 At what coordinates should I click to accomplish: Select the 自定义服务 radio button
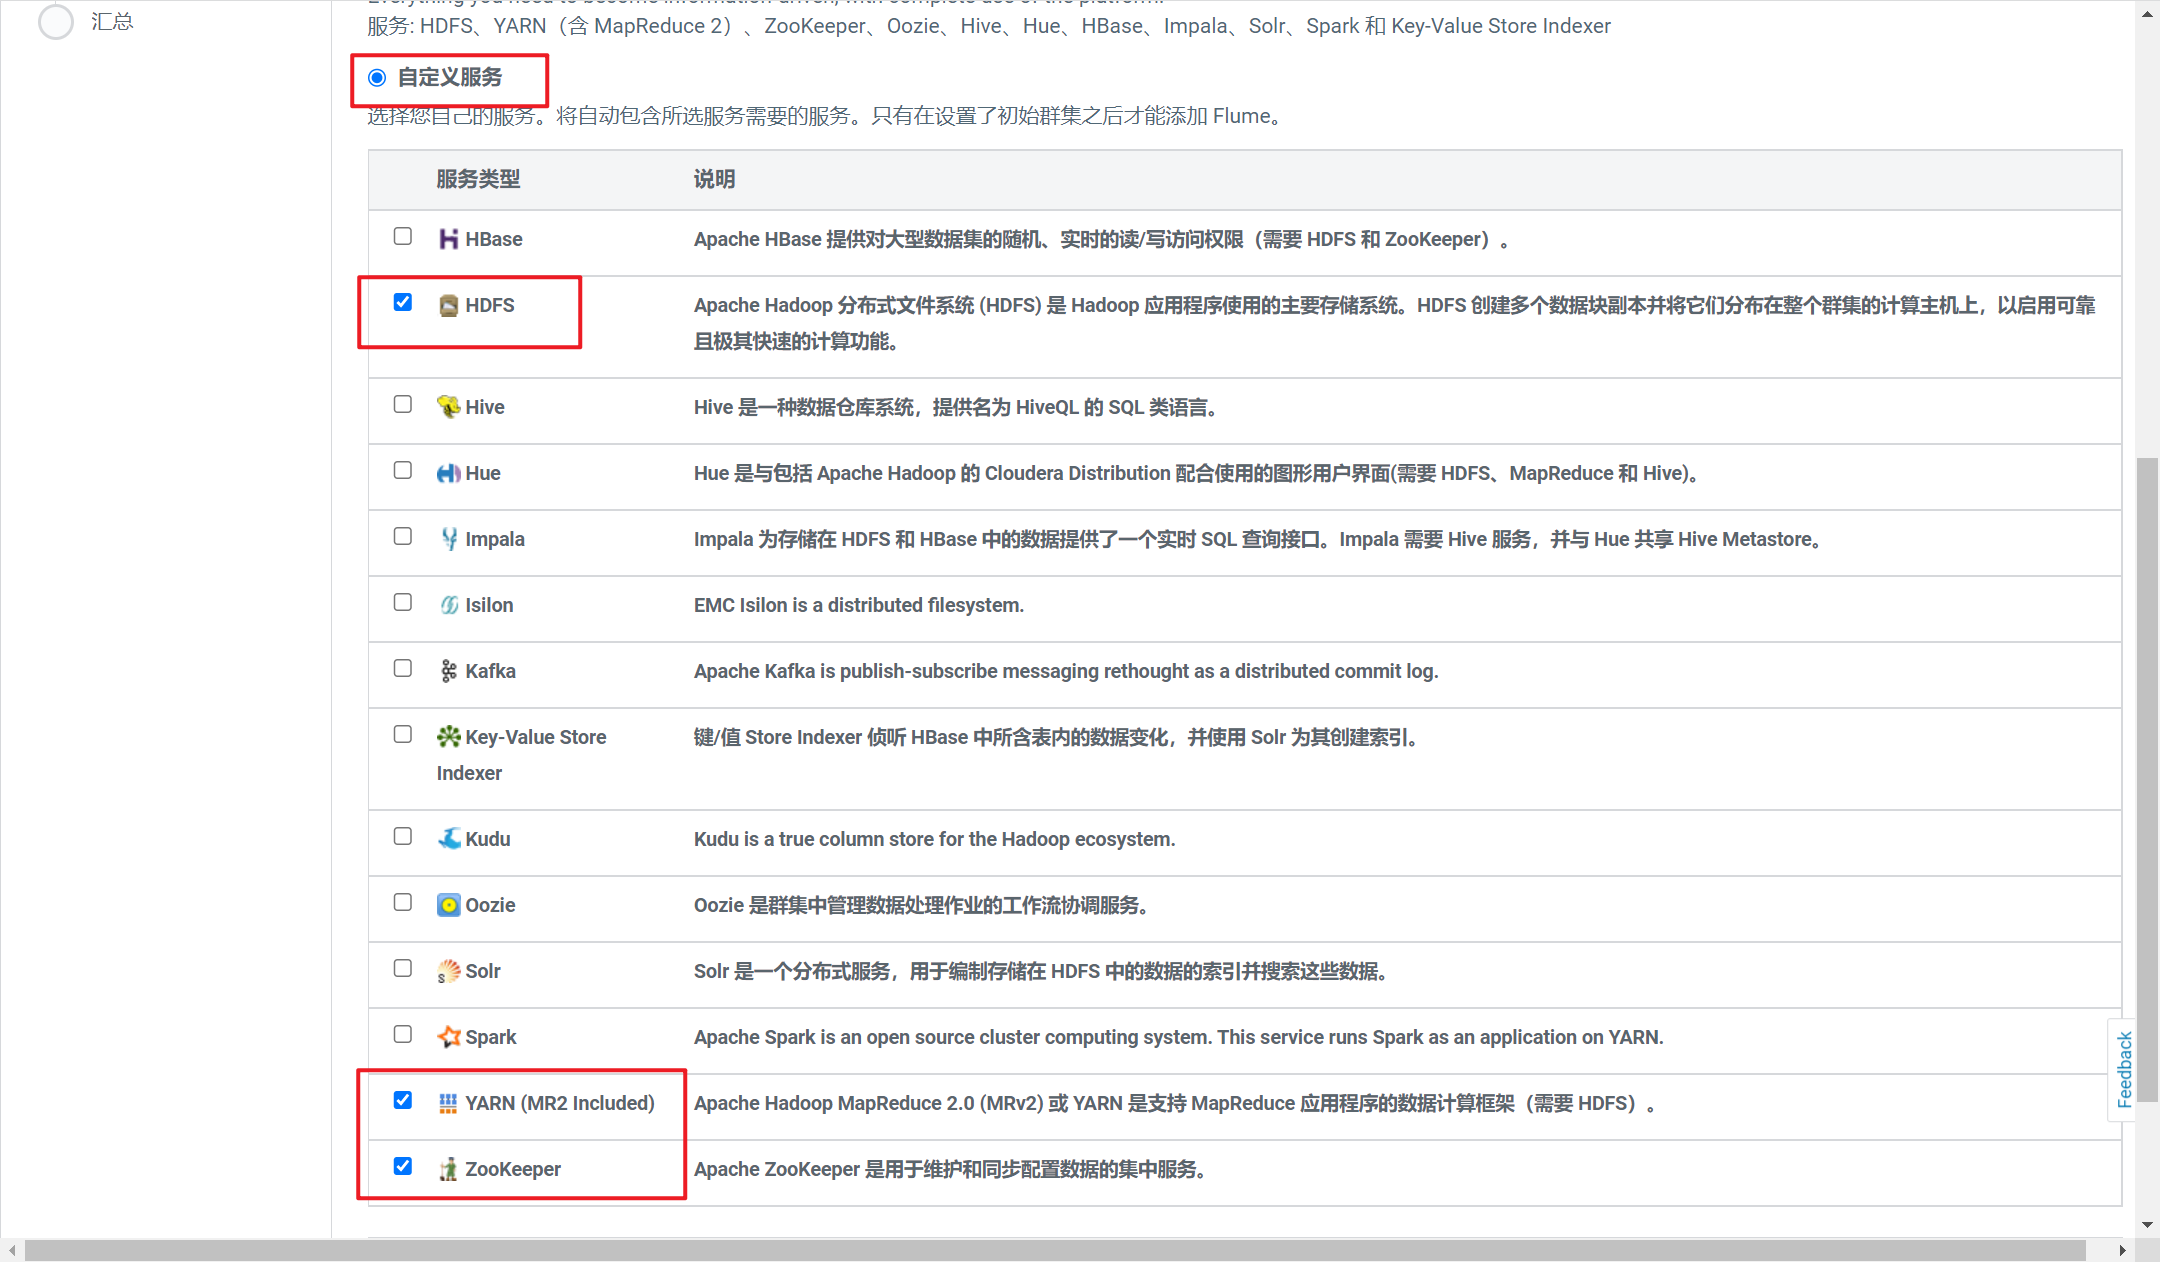377,78
